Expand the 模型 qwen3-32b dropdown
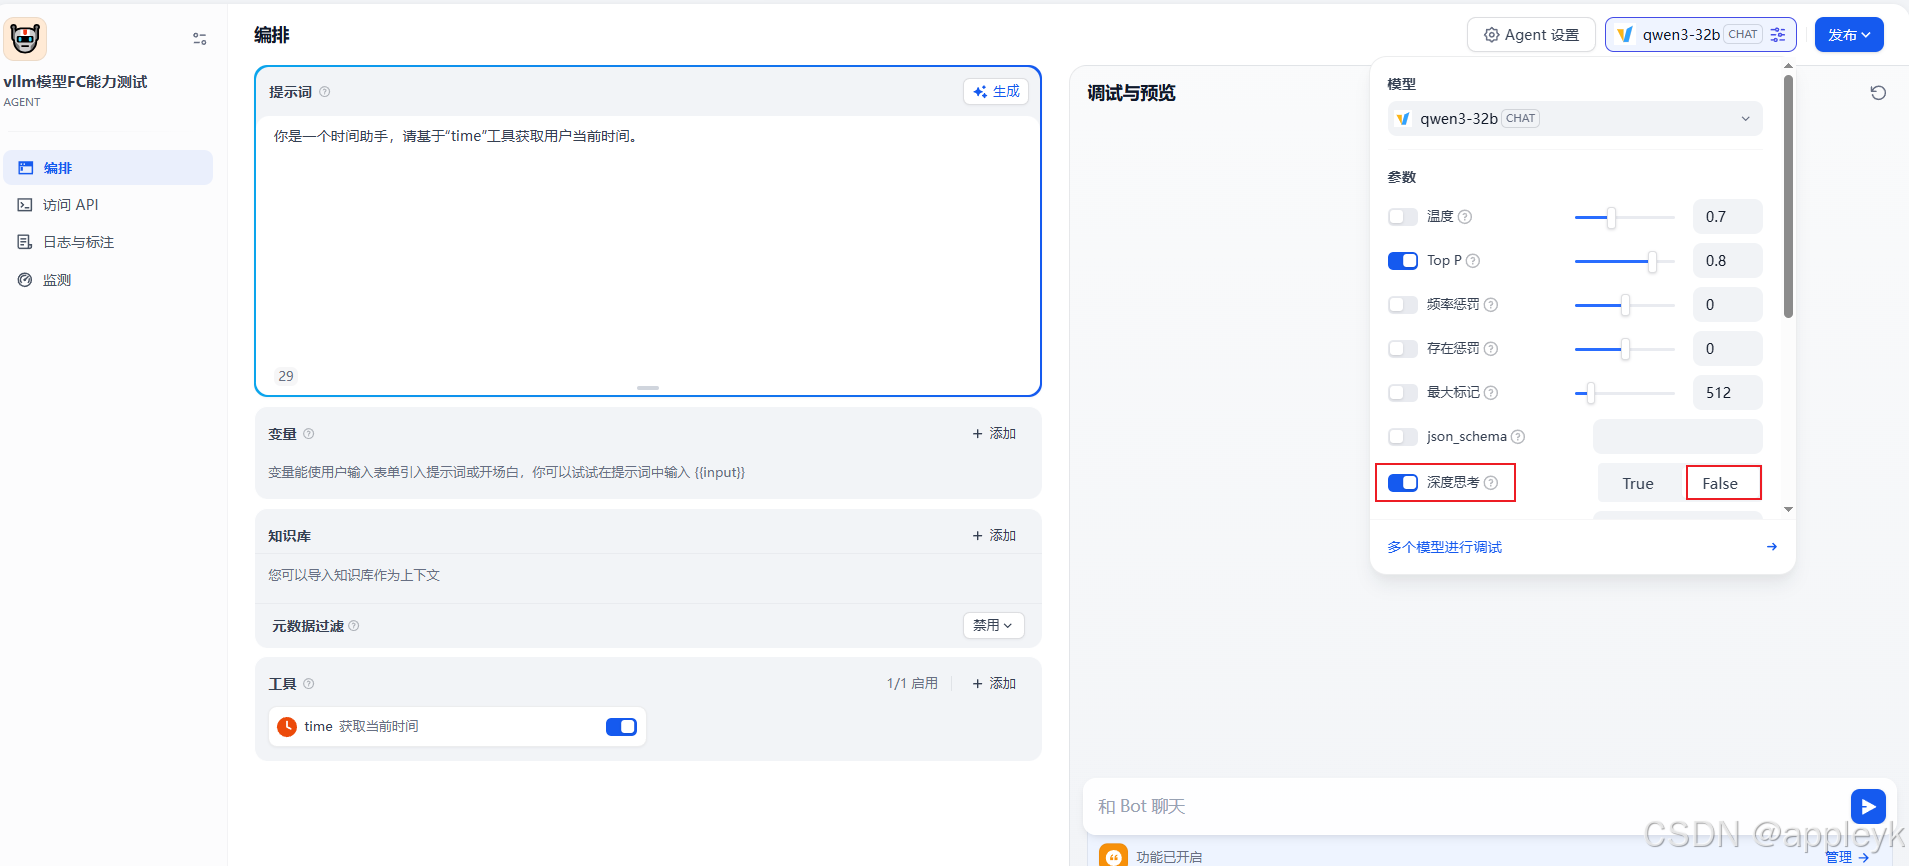Image resolution: width=1909 pixels, height=866 pixels. [1575, 119]
